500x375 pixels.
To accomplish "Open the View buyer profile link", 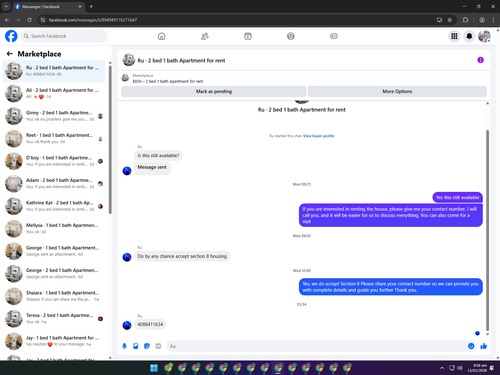I will click(318, 136).
